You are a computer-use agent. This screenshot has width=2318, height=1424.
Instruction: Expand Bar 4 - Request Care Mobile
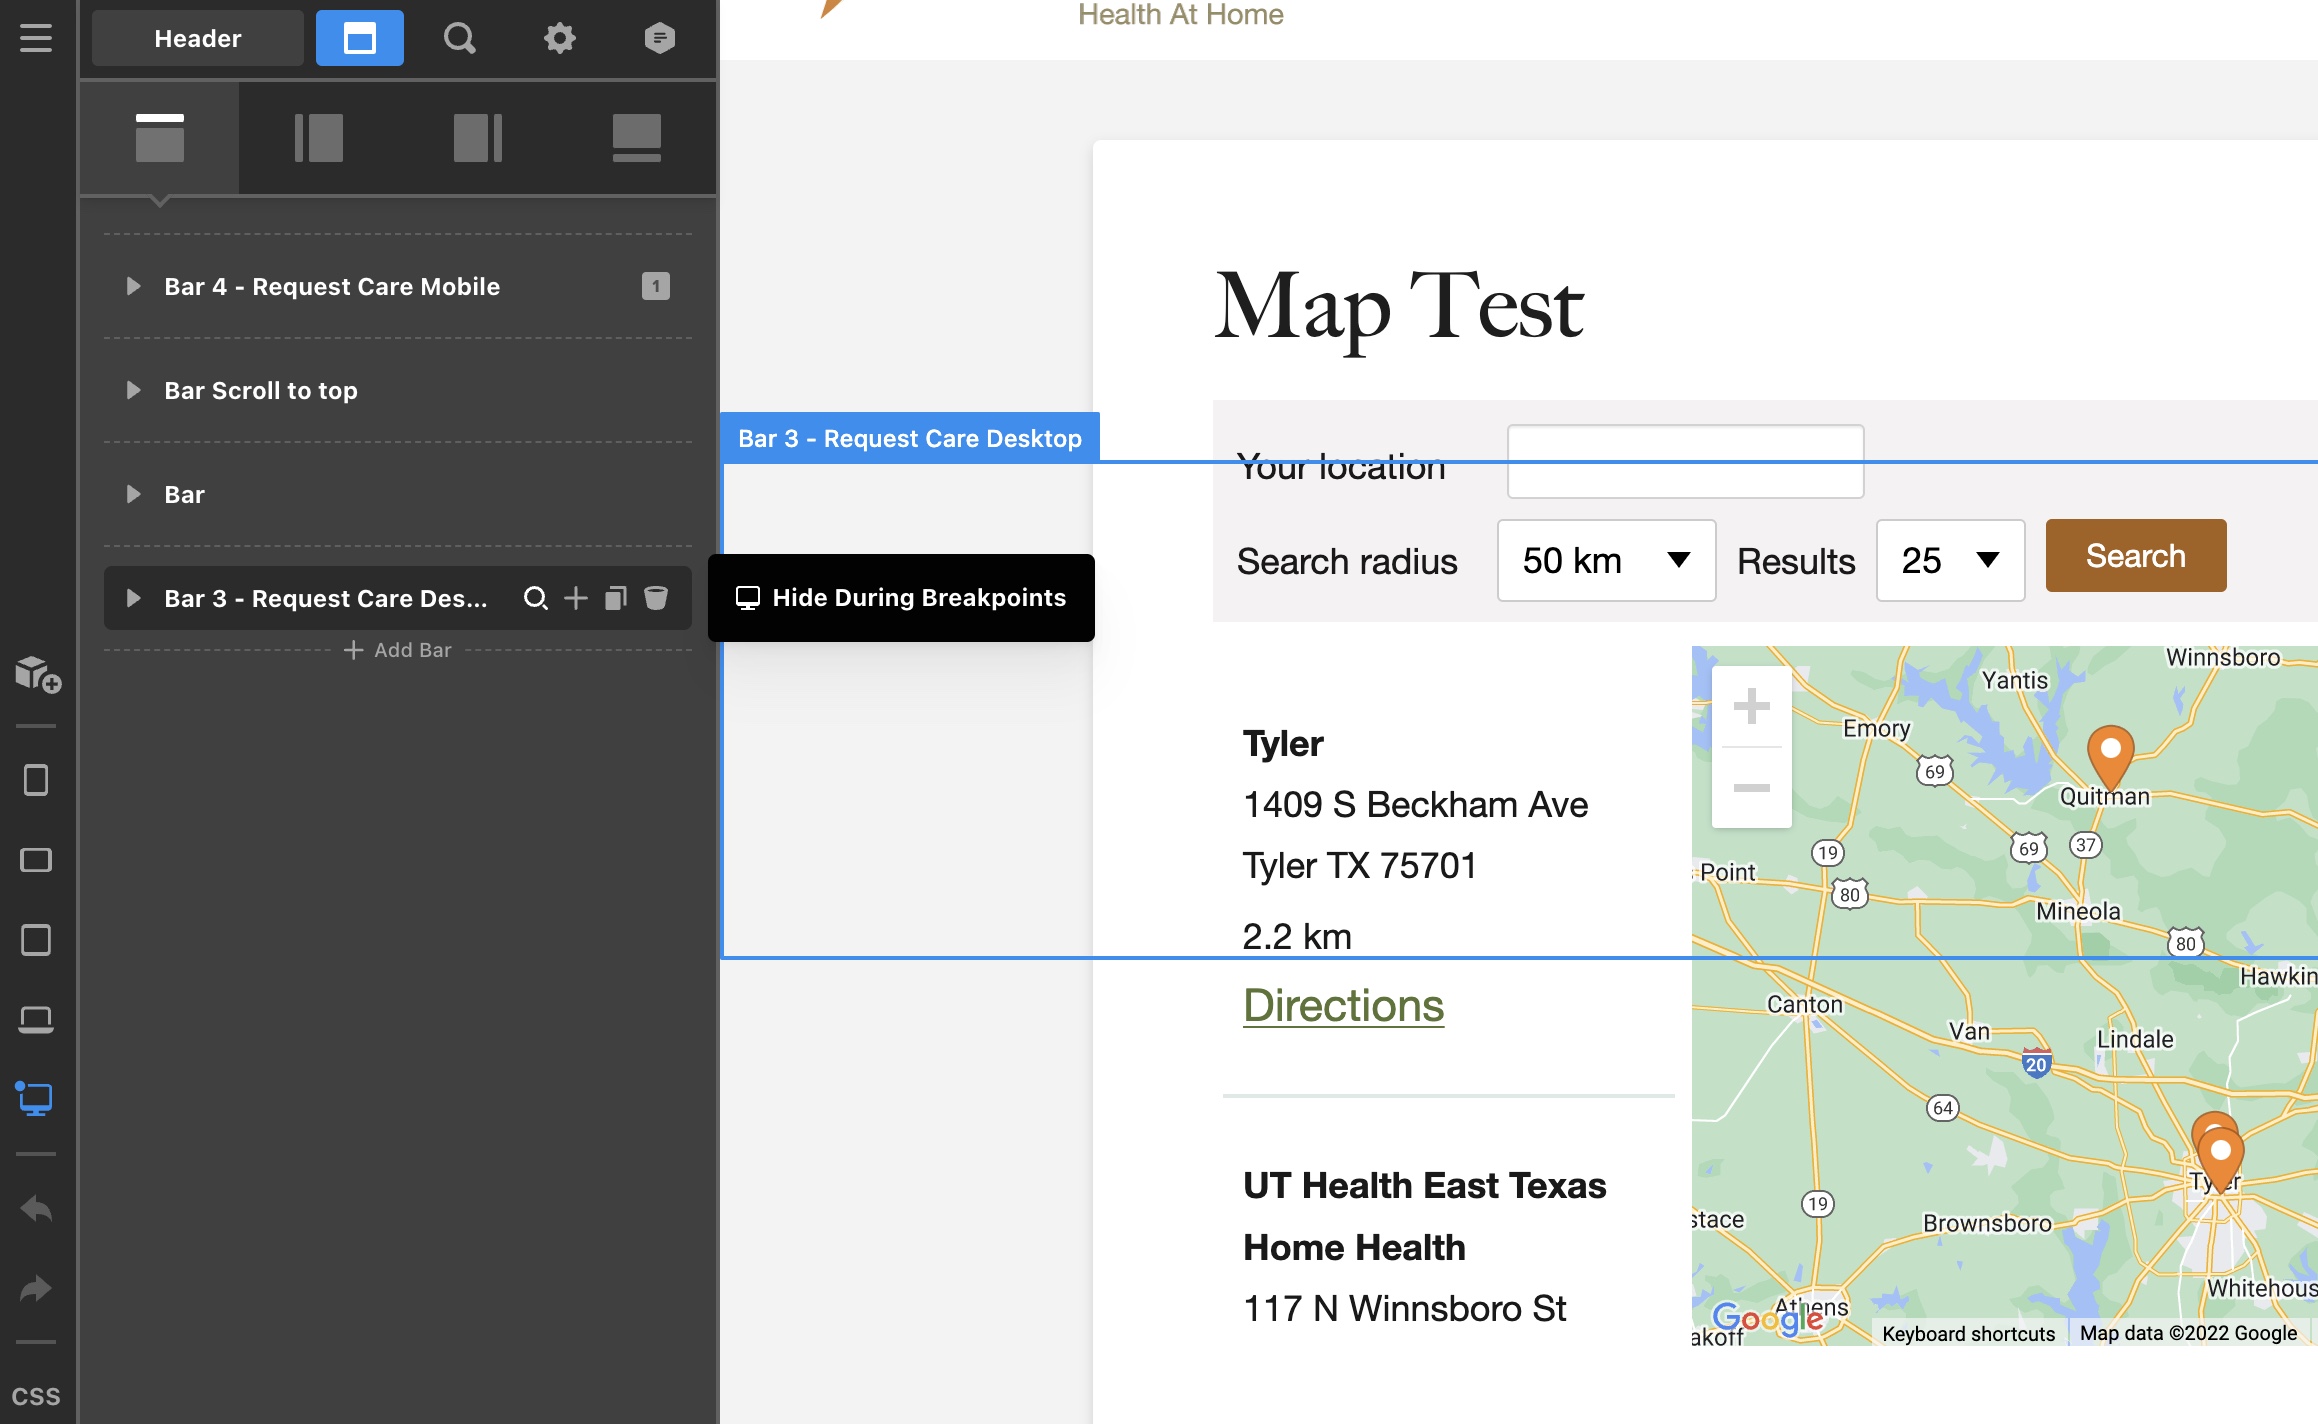point(133,286)
